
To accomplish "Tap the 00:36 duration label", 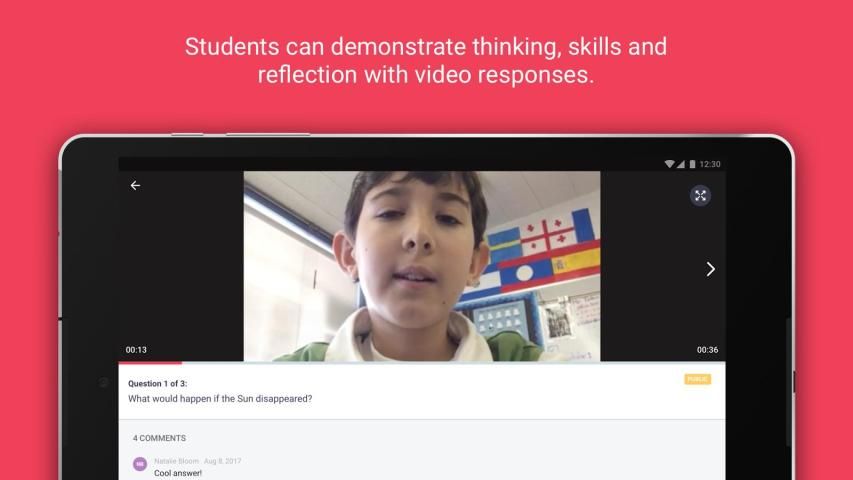I will tap(707, 350).
